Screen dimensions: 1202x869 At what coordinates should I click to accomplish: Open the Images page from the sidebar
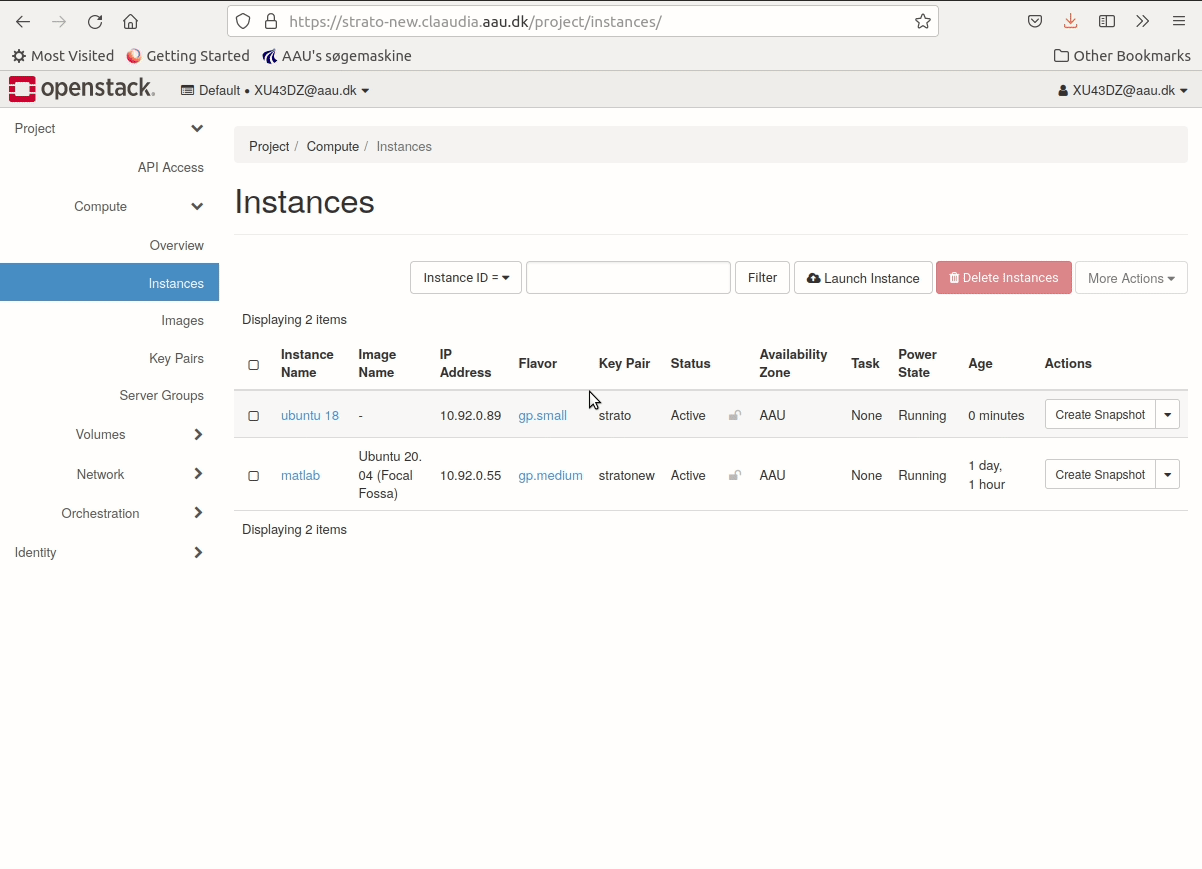pos(183,320)
